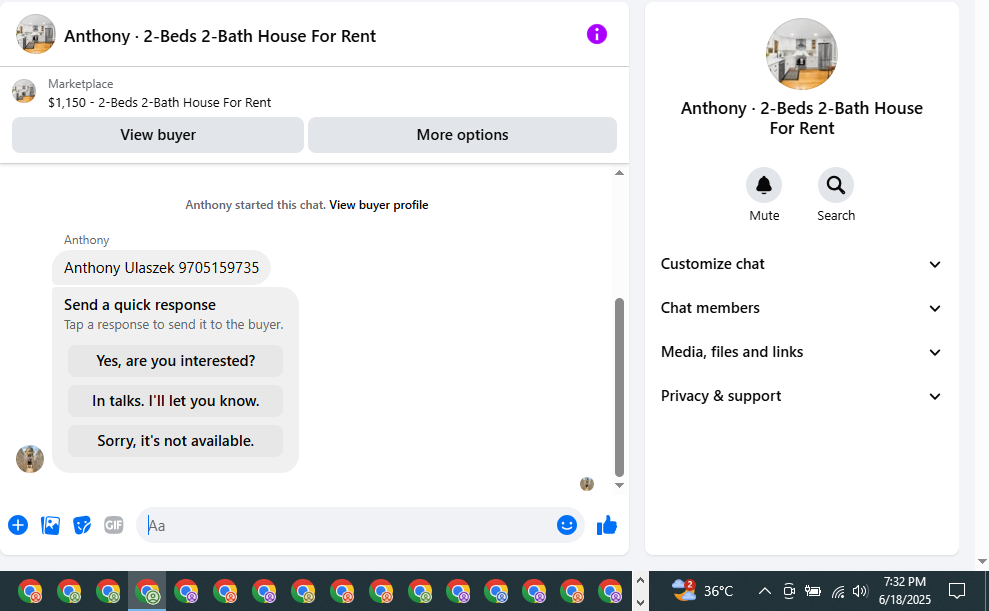Click the Search magnifier icon

click(x=836, y=185)
